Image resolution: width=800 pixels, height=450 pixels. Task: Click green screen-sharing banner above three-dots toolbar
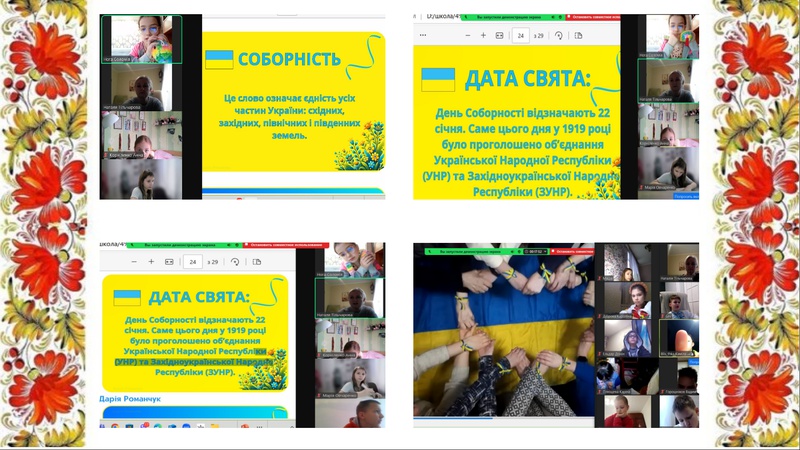tap(512, 17)
